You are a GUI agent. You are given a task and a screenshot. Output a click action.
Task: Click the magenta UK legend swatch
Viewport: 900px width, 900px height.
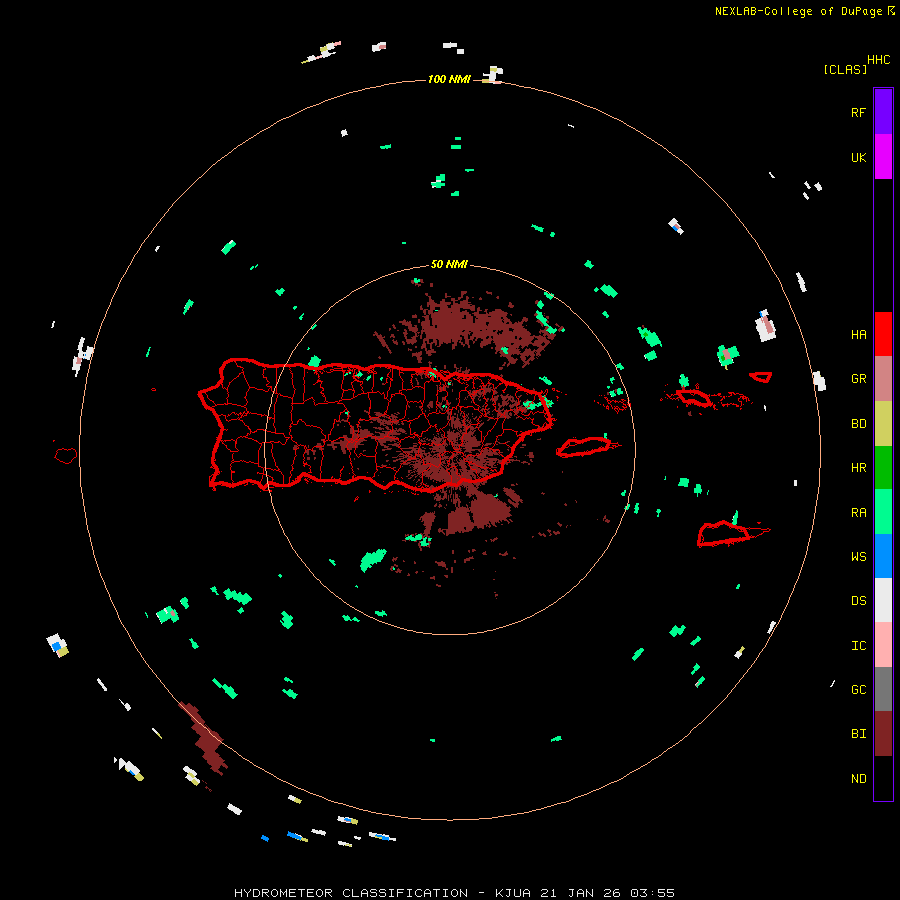click(x=883, y=157)
